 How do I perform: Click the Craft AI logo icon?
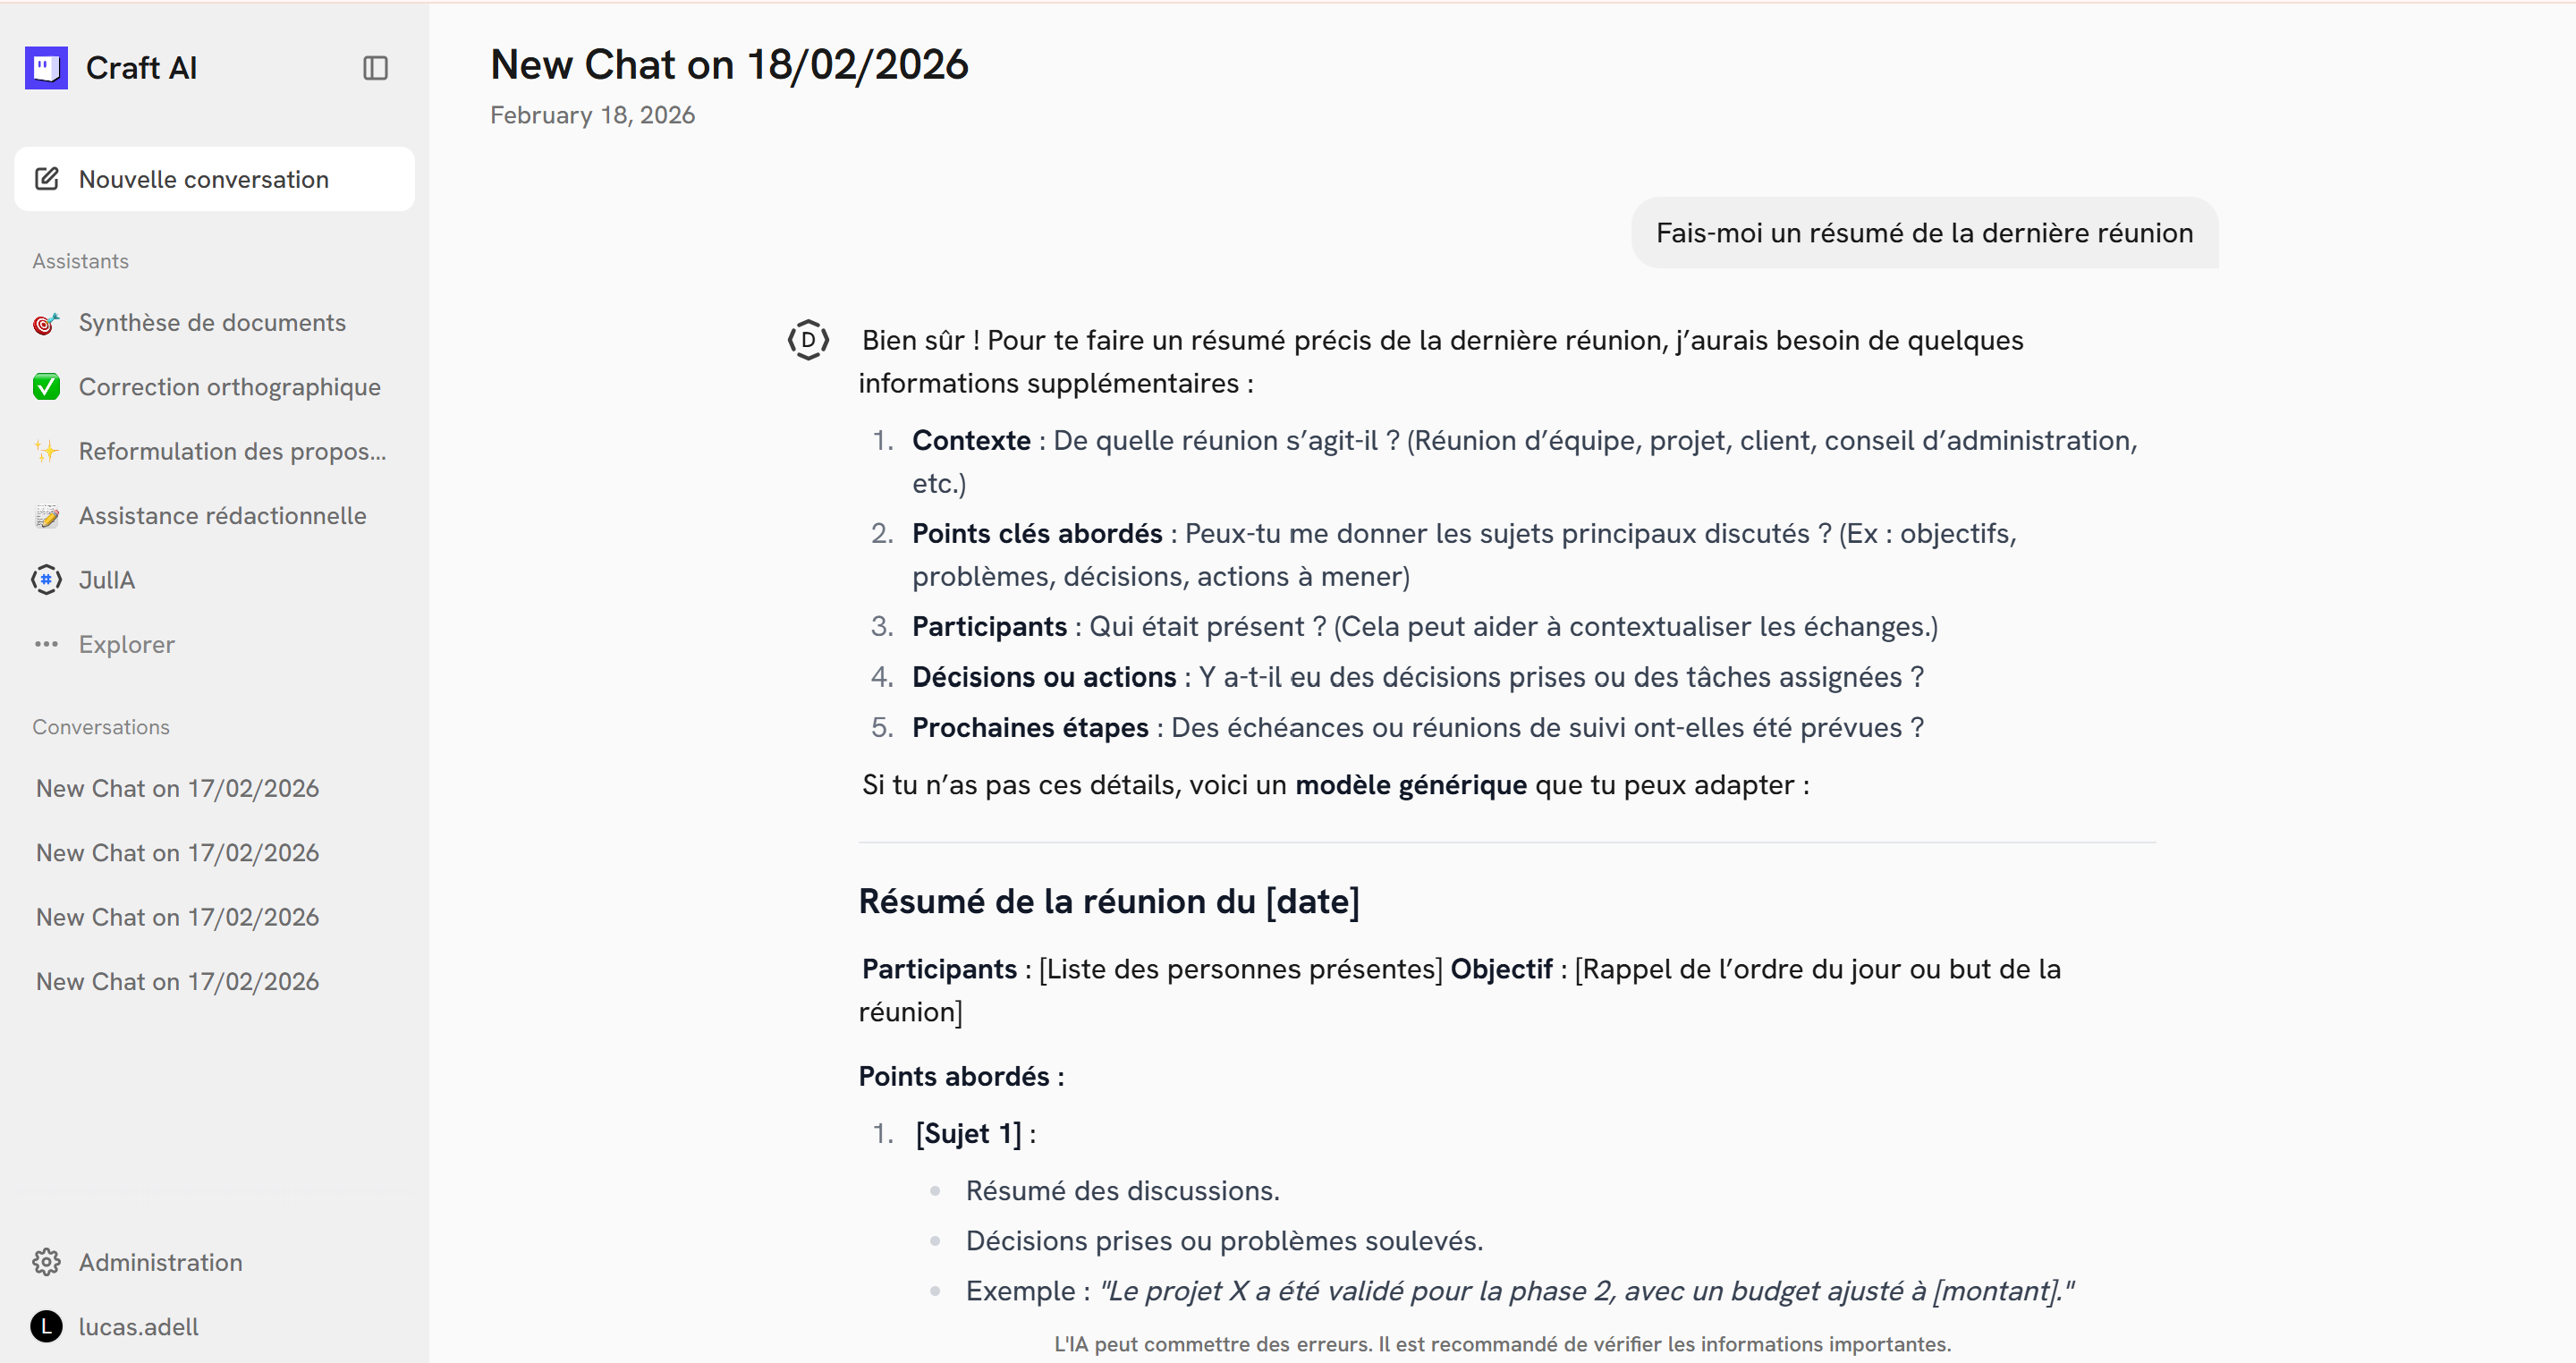46,68
